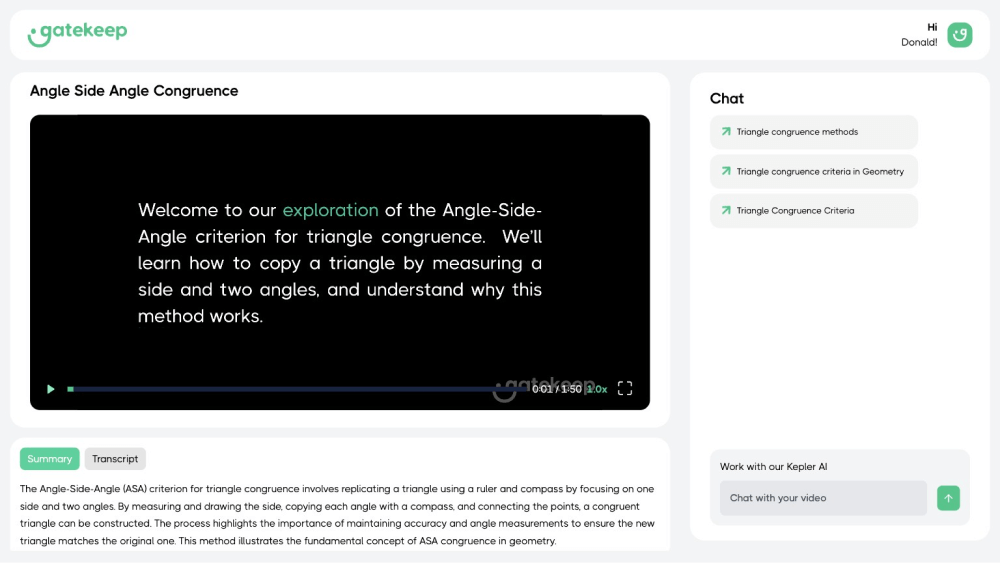1000x563 pixels.
Task: Enter fullscreen mode on the video
Action: pos(625,388)
